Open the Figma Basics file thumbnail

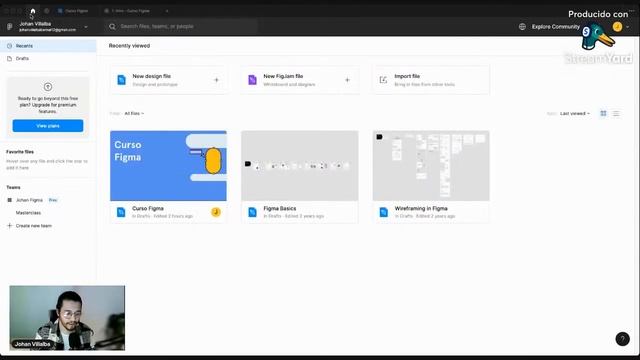(300, 166)
